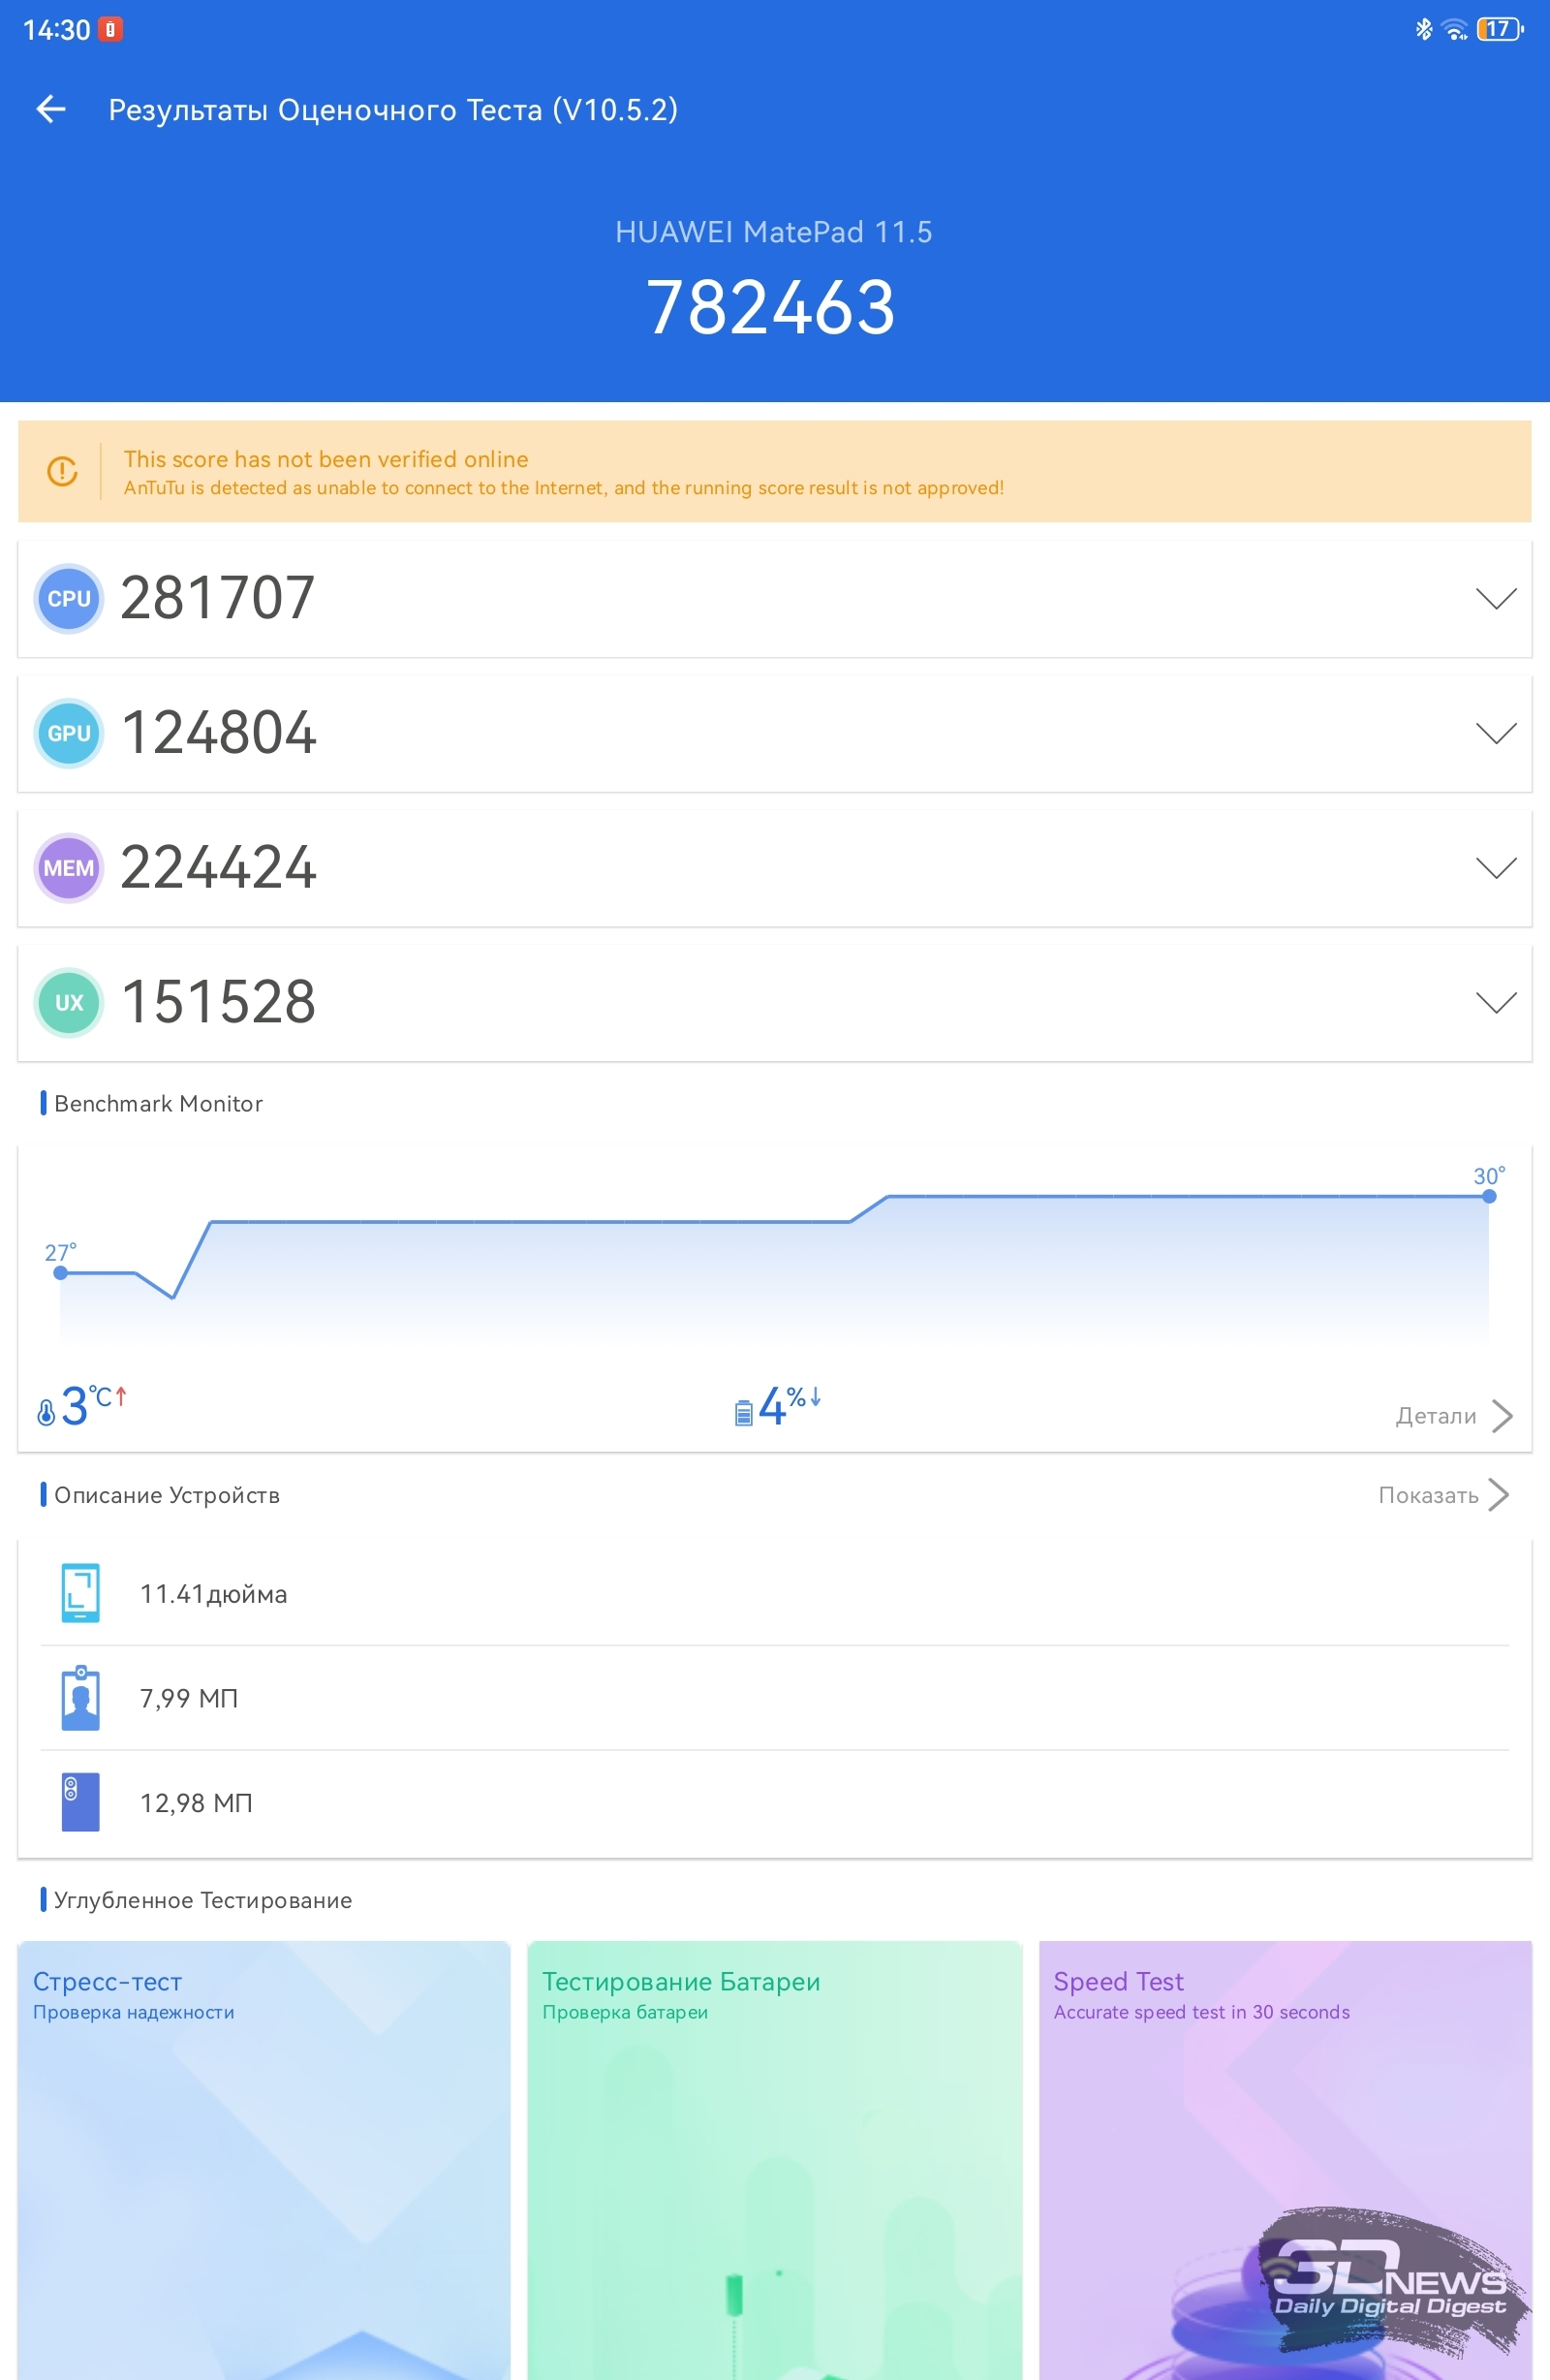
Task: Tap the Bluetooth status bar icon
Action: 1423,29
